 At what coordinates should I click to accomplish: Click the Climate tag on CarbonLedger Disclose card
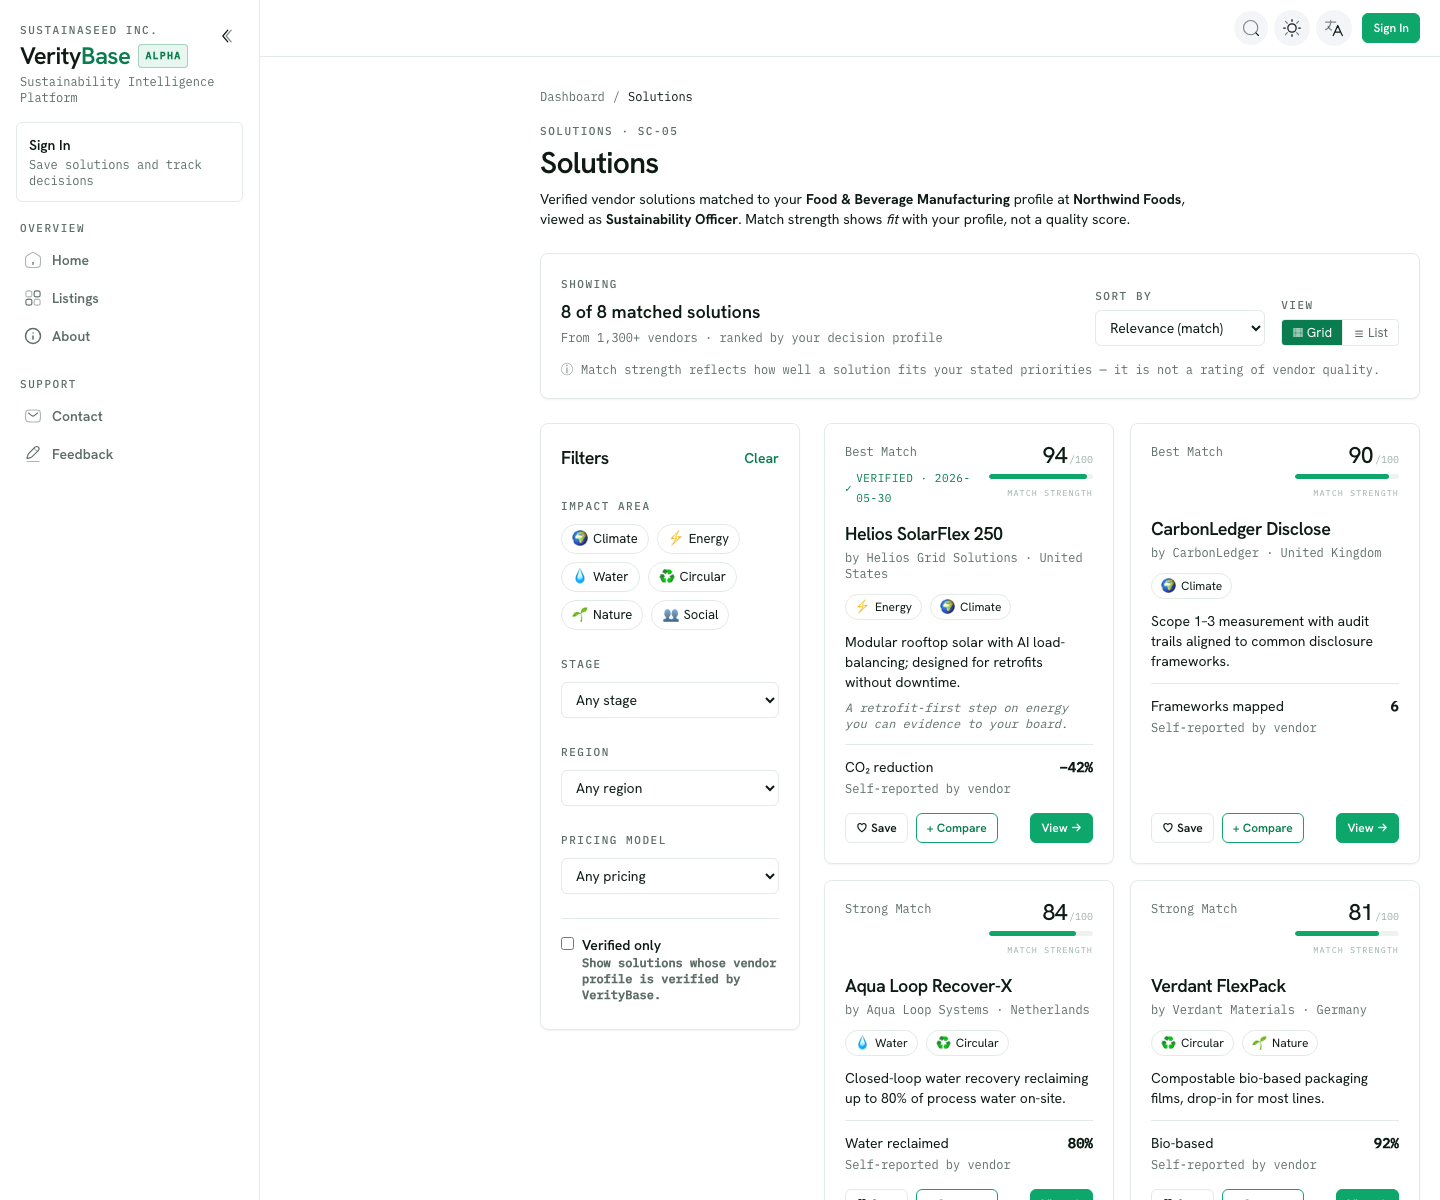pyautogui.click(x=1191, y=586)
